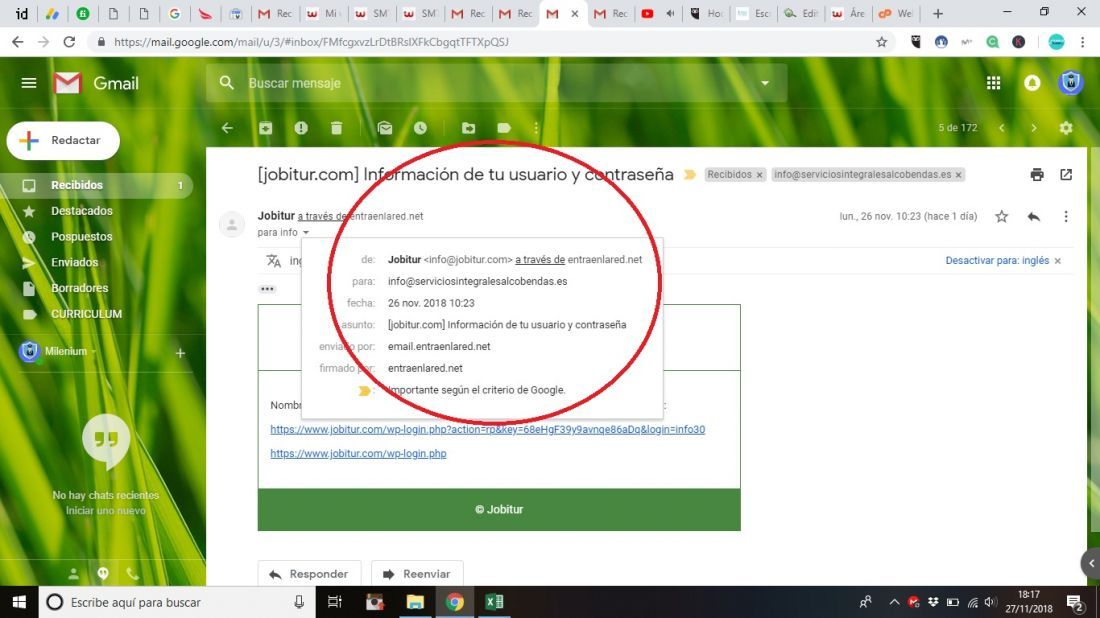The image size is (1100, 618).
Task: Expand search options dropdown in the search bar
Action: click(x=765, y=83)
